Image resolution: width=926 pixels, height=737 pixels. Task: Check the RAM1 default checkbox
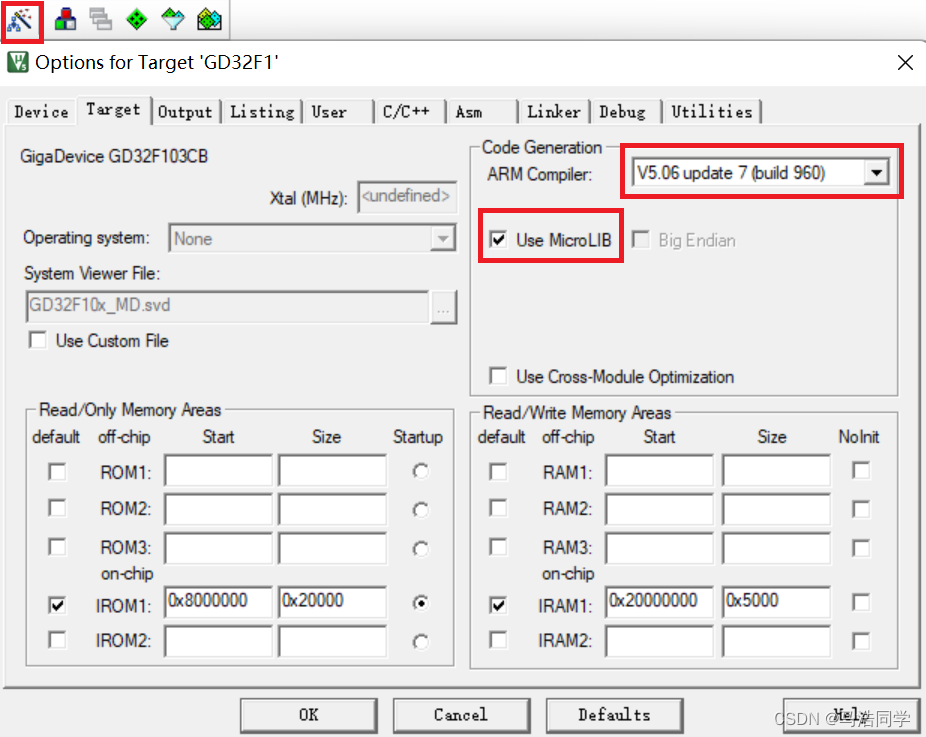(x=498, y=472)
